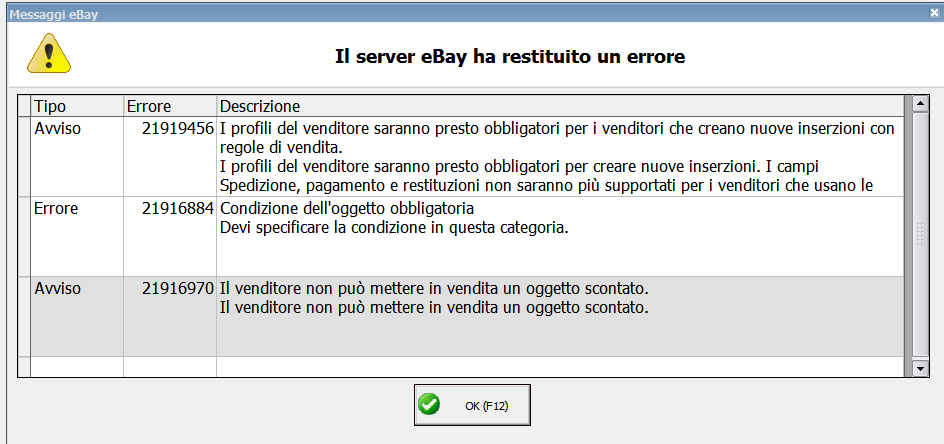Viewport: 944px width, 444px height.
Task: Select the Errore type cell
Action: (77, 236)
